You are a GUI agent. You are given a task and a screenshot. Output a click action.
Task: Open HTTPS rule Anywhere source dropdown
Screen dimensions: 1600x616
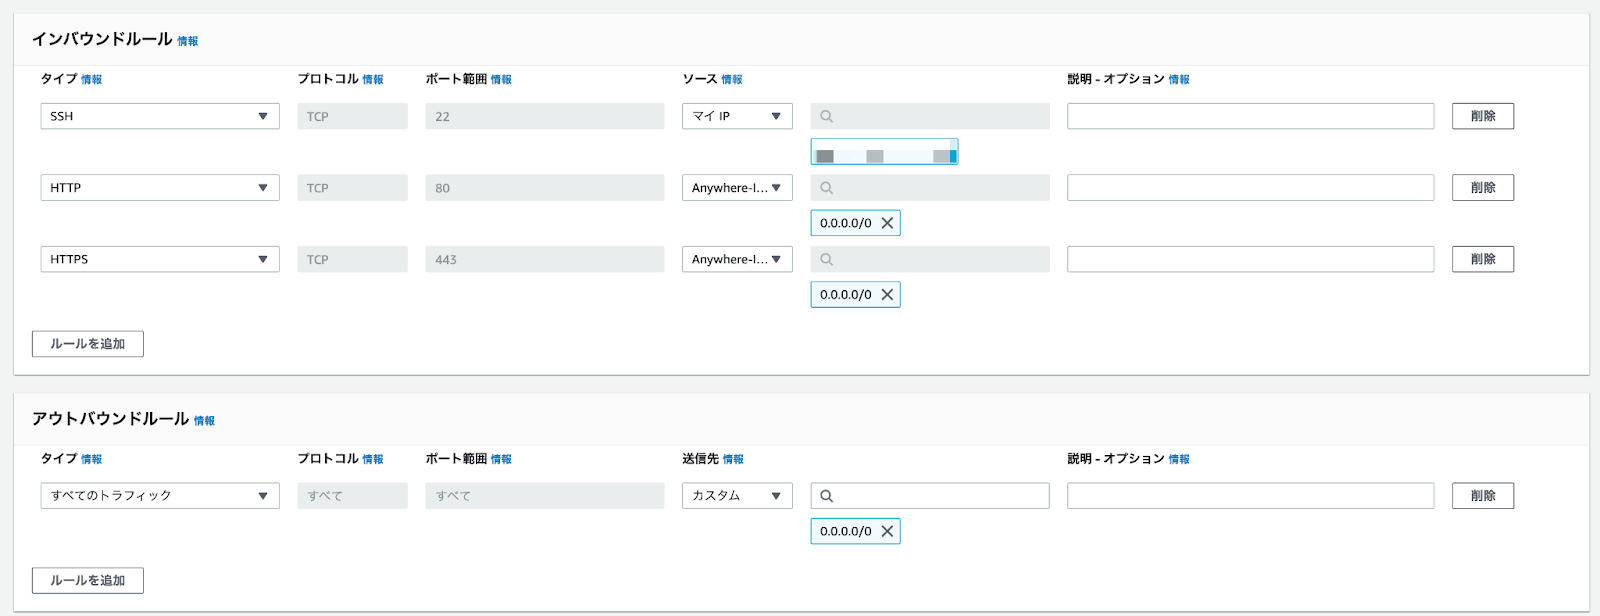click(737, 259)
